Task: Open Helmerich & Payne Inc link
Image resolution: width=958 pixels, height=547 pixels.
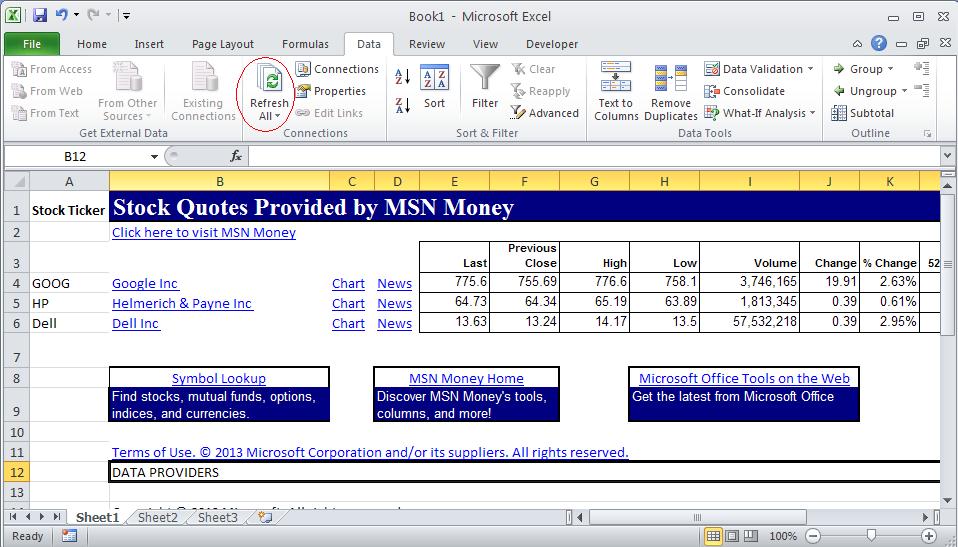Action: tap(182, 304)
